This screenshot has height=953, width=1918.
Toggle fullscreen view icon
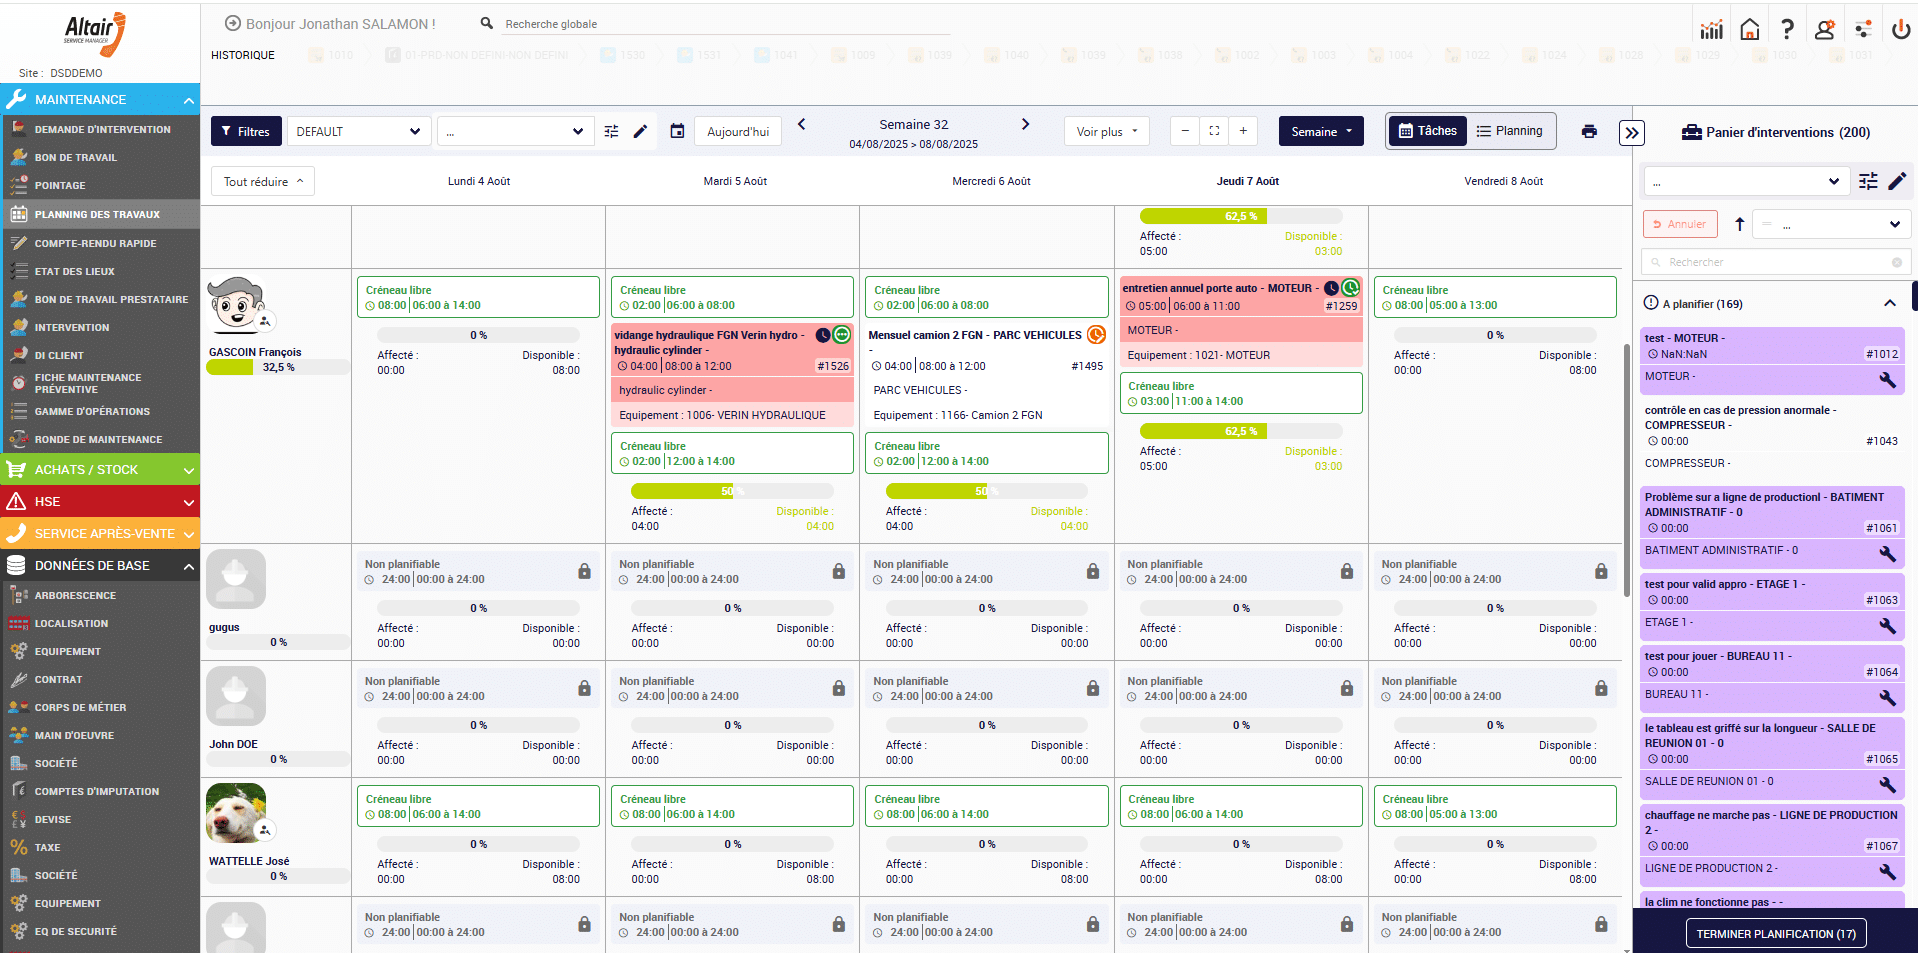(1214, 131)
